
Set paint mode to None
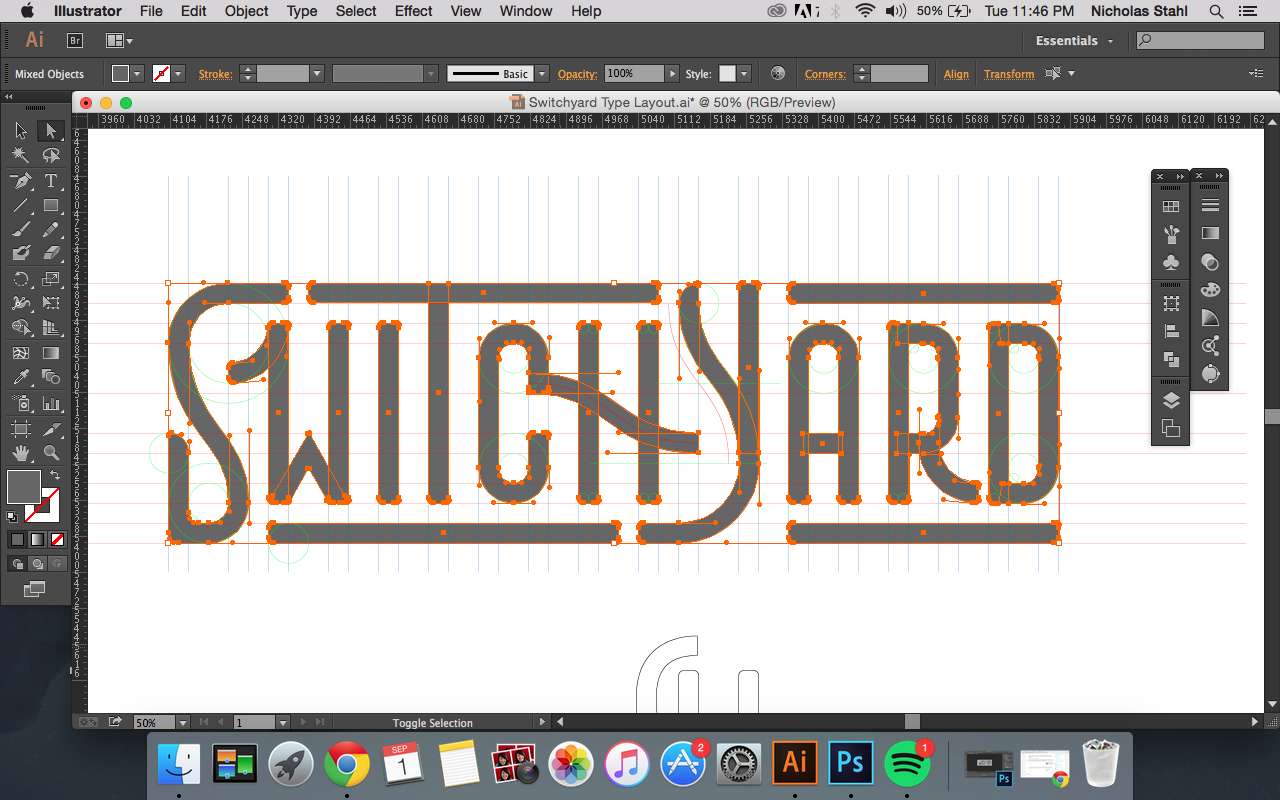(x=57, y=540)
